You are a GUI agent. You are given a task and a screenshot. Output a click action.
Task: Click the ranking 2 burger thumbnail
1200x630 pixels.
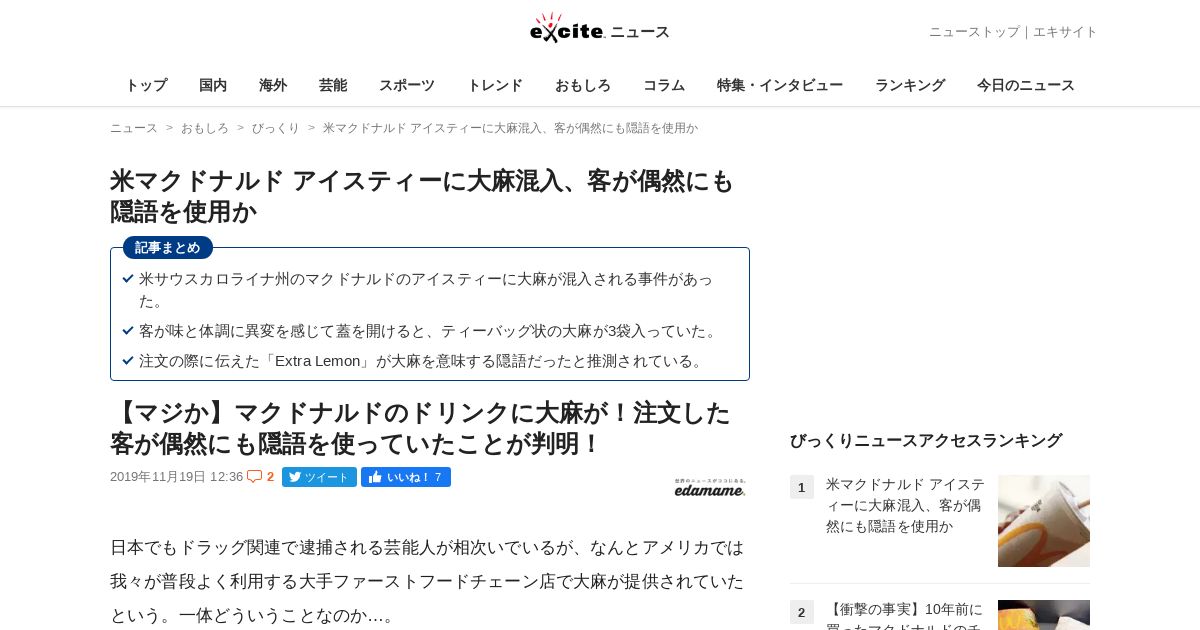point(1044,615)
